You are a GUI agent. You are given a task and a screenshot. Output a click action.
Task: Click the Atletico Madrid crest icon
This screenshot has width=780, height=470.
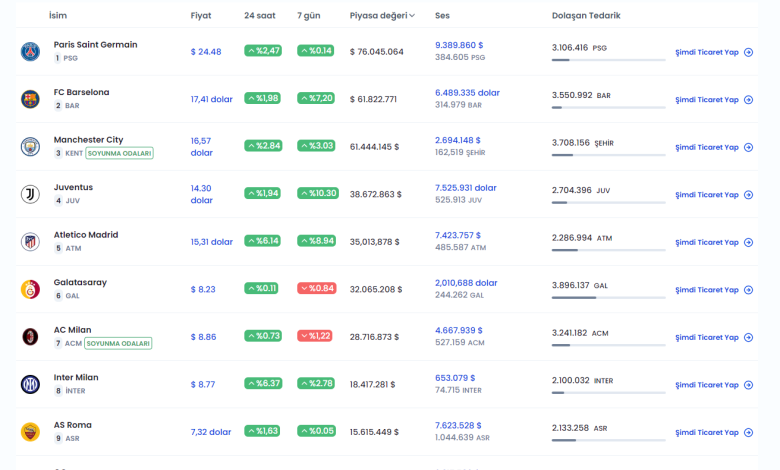[x=30, y=242]
